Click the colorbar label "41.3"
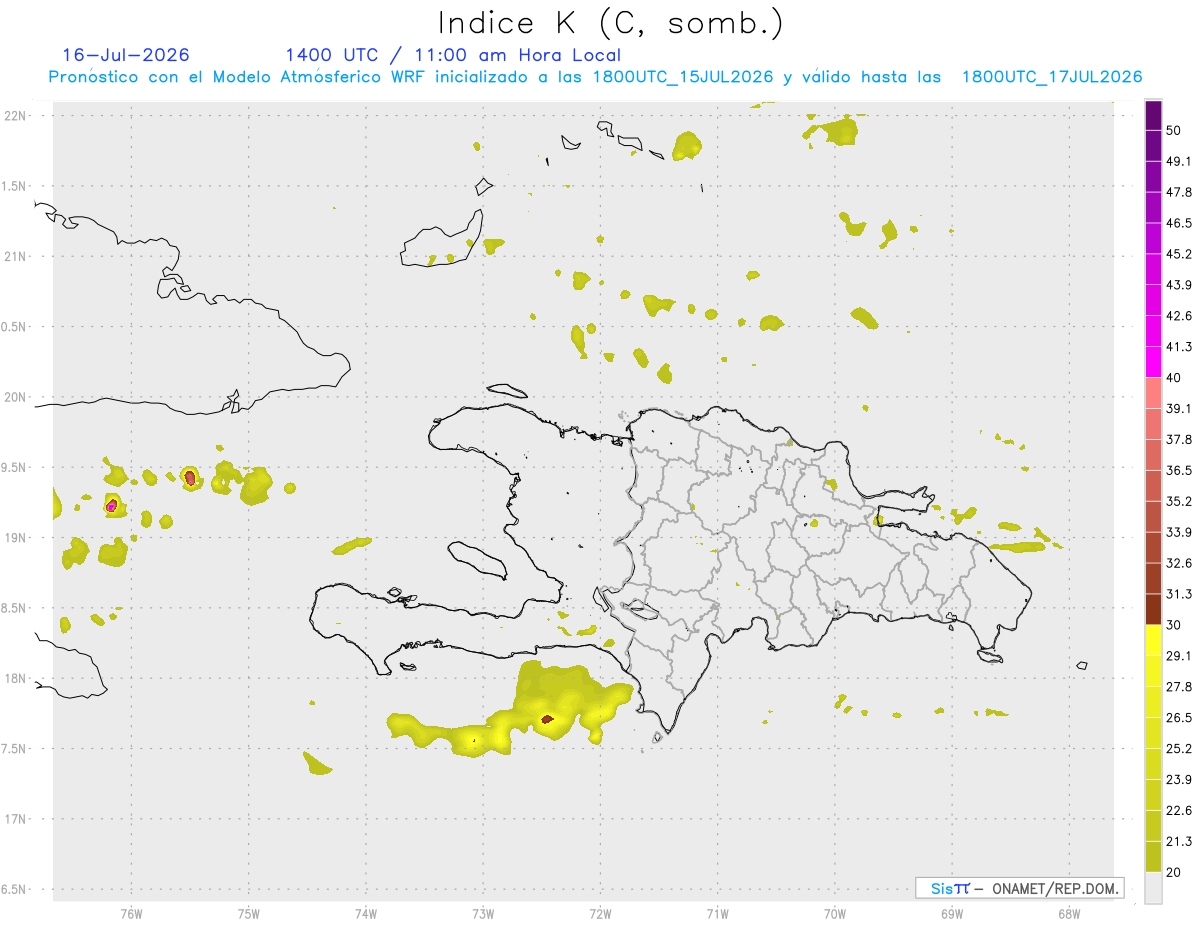 pyautogui.click(x=1179, y=347)
